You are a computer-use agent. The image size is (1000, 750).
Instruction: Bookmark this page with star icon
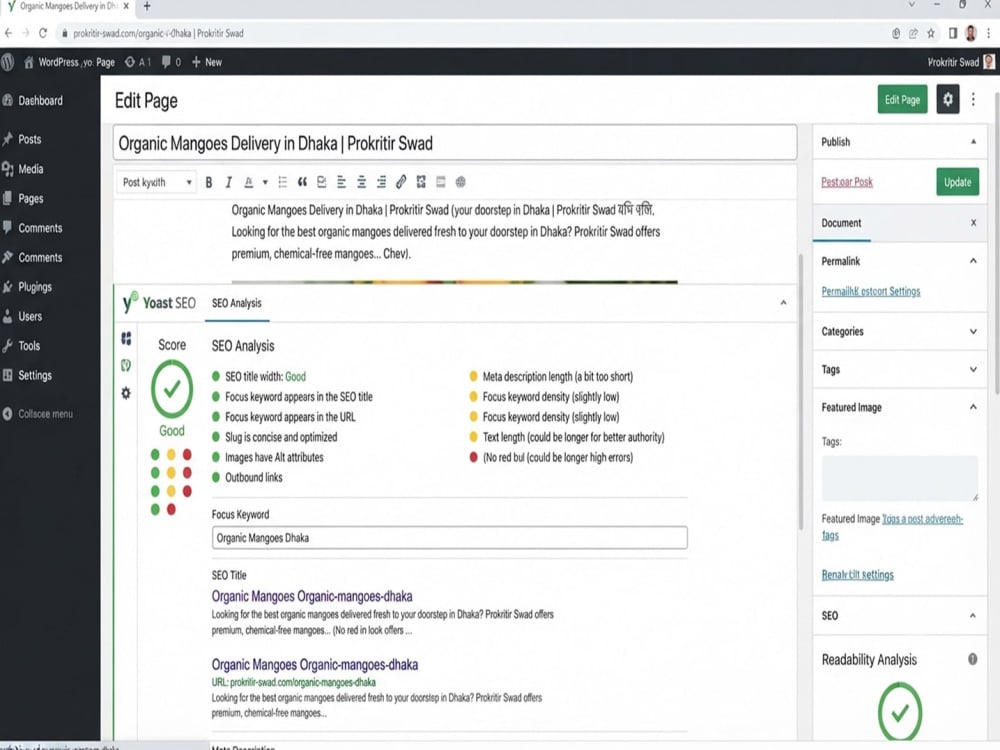pyautogui.click(x=931, y=33)
